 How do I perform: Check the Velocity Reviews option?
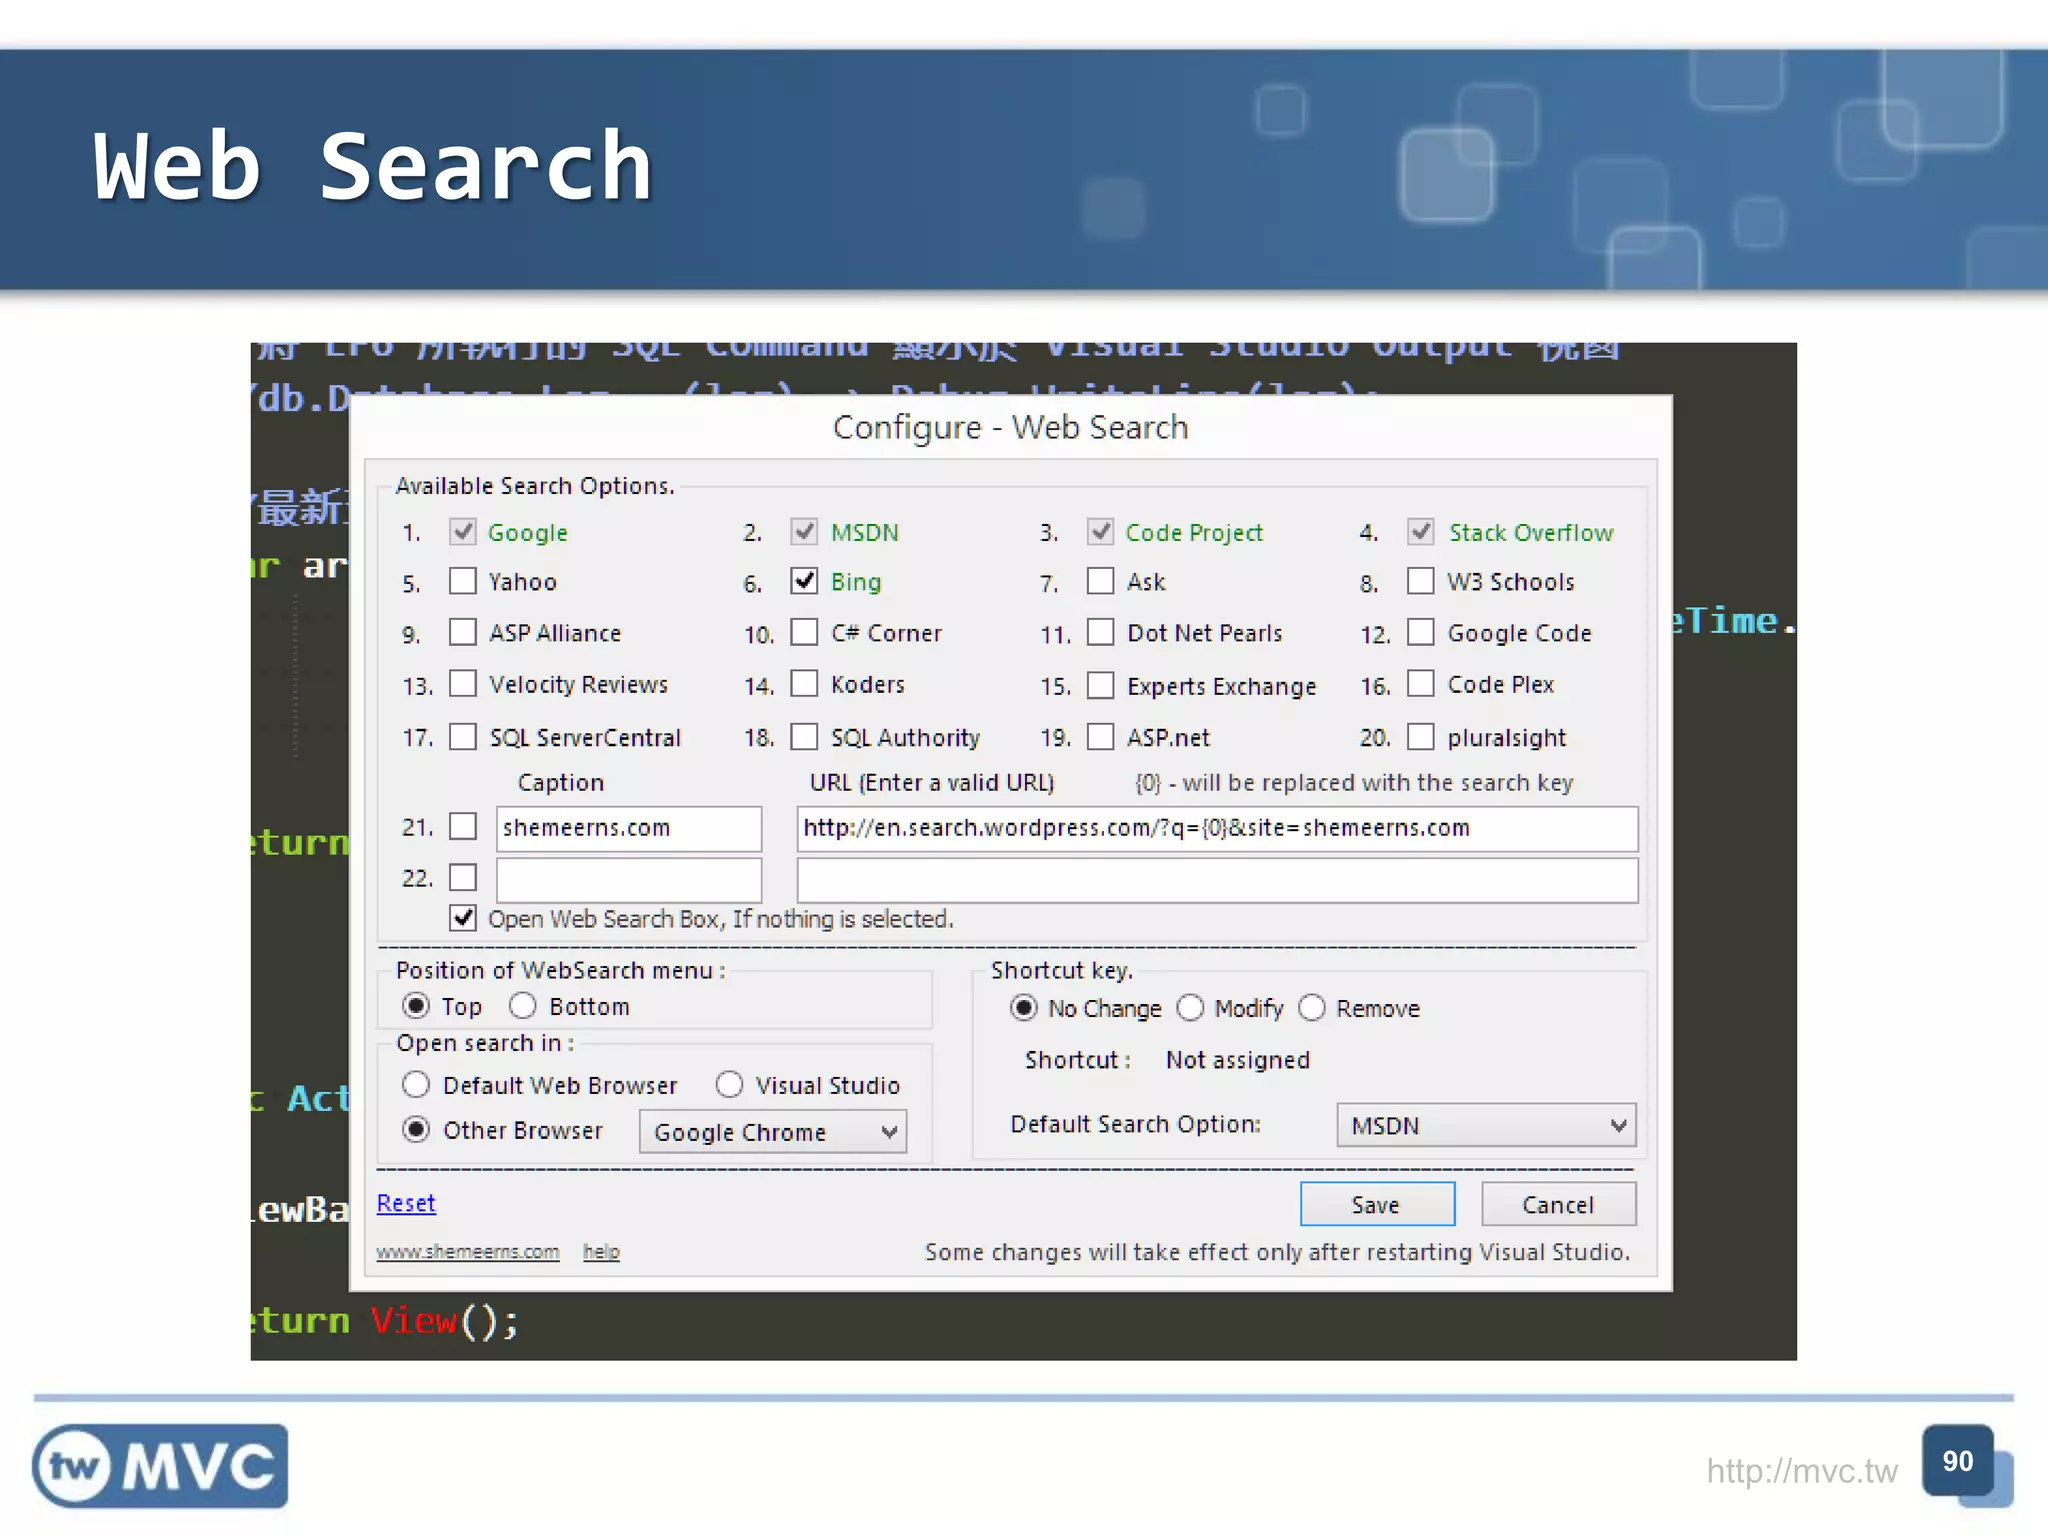point(463,684)
